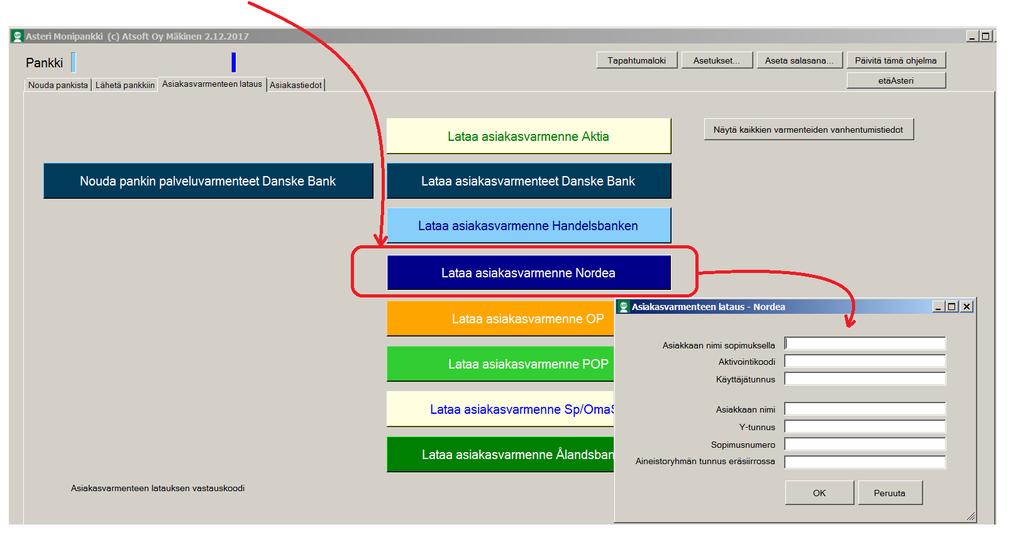Click the Pankki heading label
Image resolution: width=1023 pixels, height=549 pixels.
[x=44, y=63]
